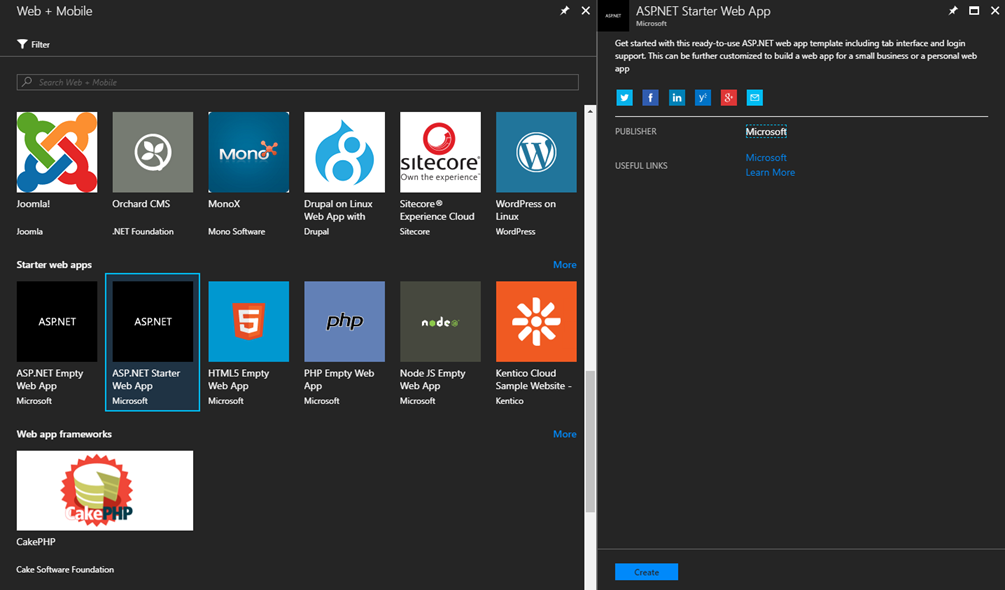Click the Orchard CMS title text
This screenshot has height=590, width=1005.
(141, 204)
